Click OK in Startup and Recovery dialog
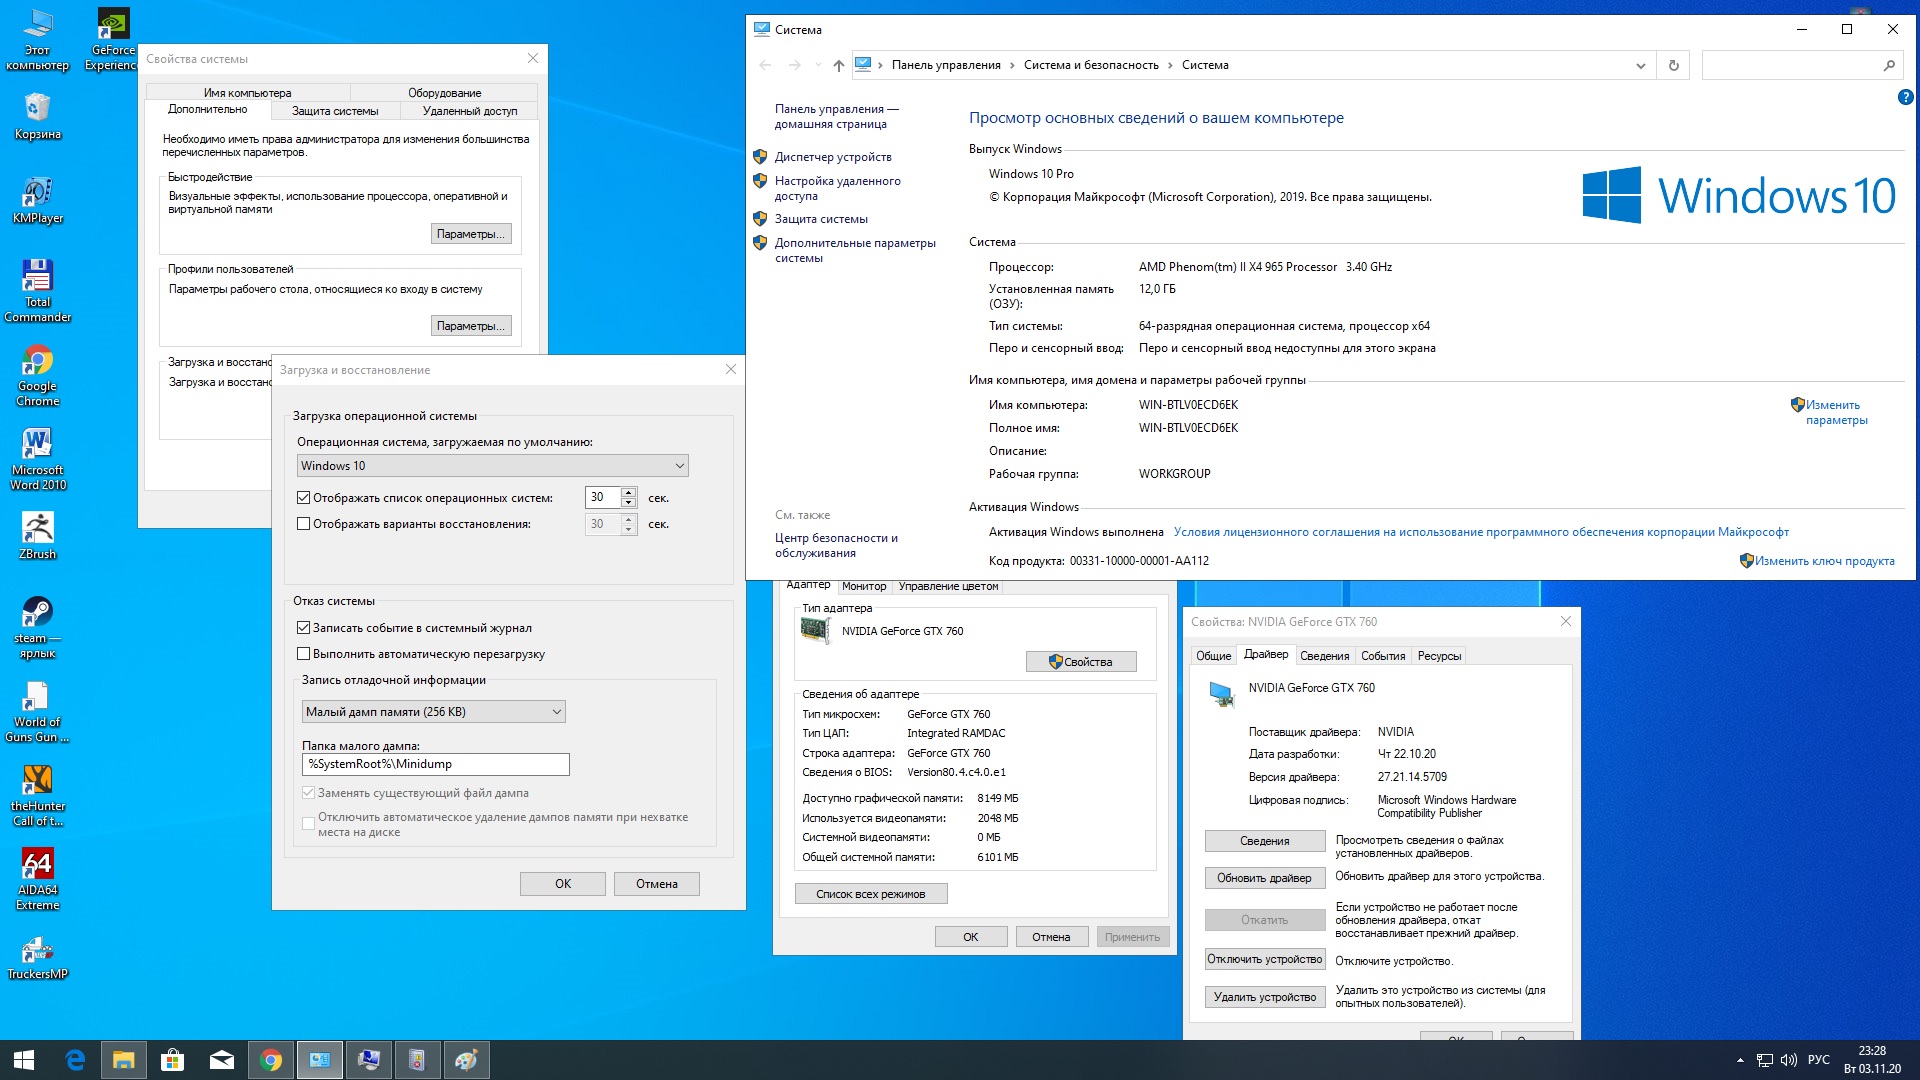The width and height of the screenshot is (1920, 1080). (x=563, y=884)
